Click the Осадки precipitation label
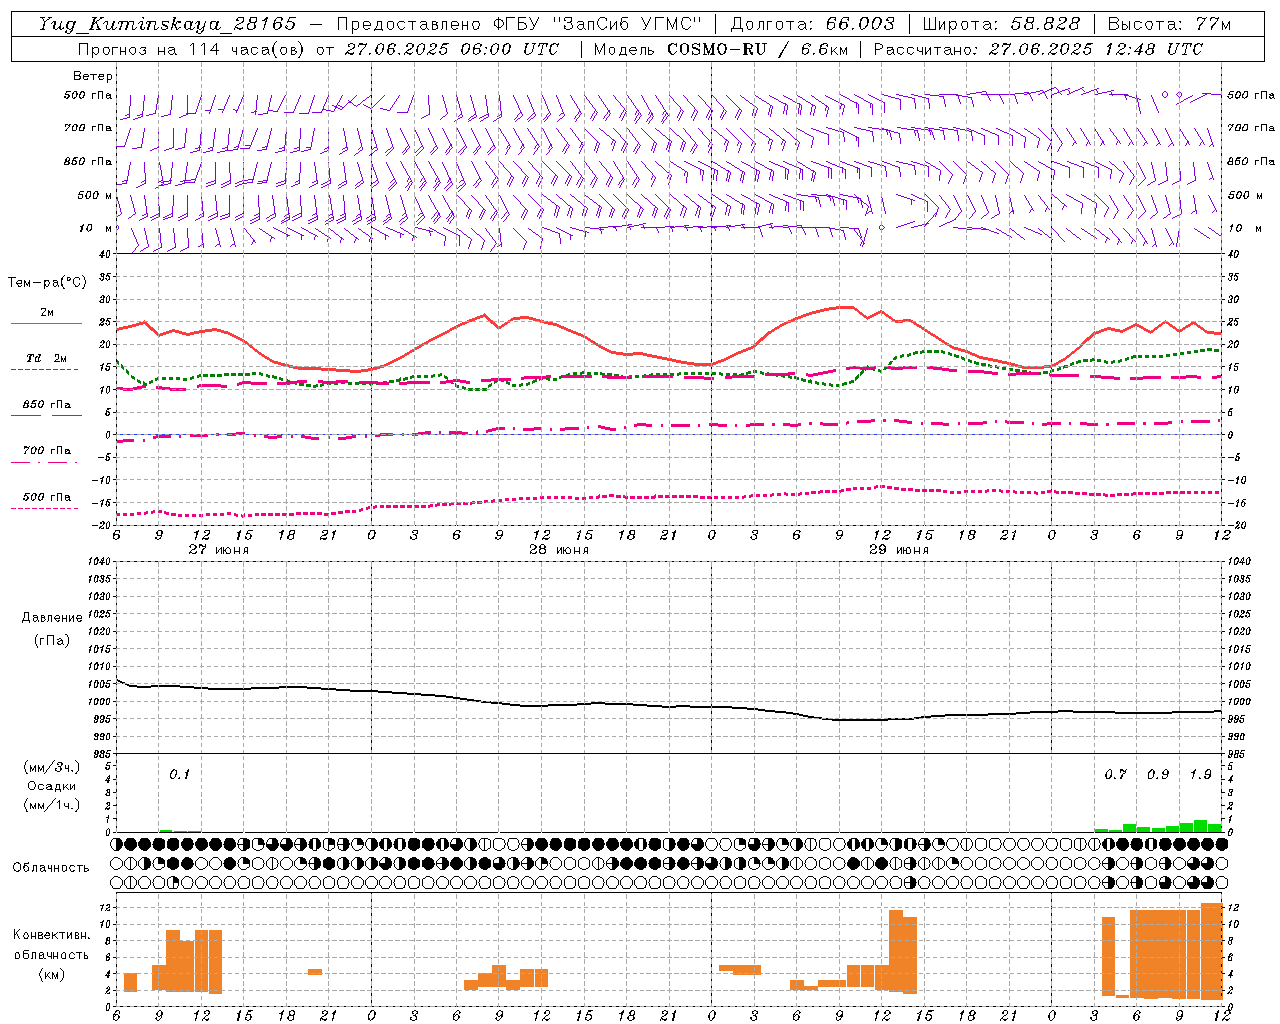Screen dimensions: 1280x1024 (x=52, y=786)
